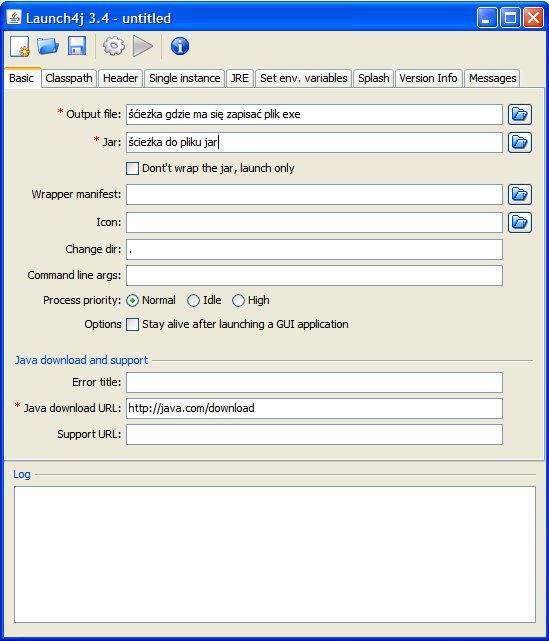This screenshot has height=641, width=549.
Task: Save configuration with the floppy disk icon
Action: point(77,46)
